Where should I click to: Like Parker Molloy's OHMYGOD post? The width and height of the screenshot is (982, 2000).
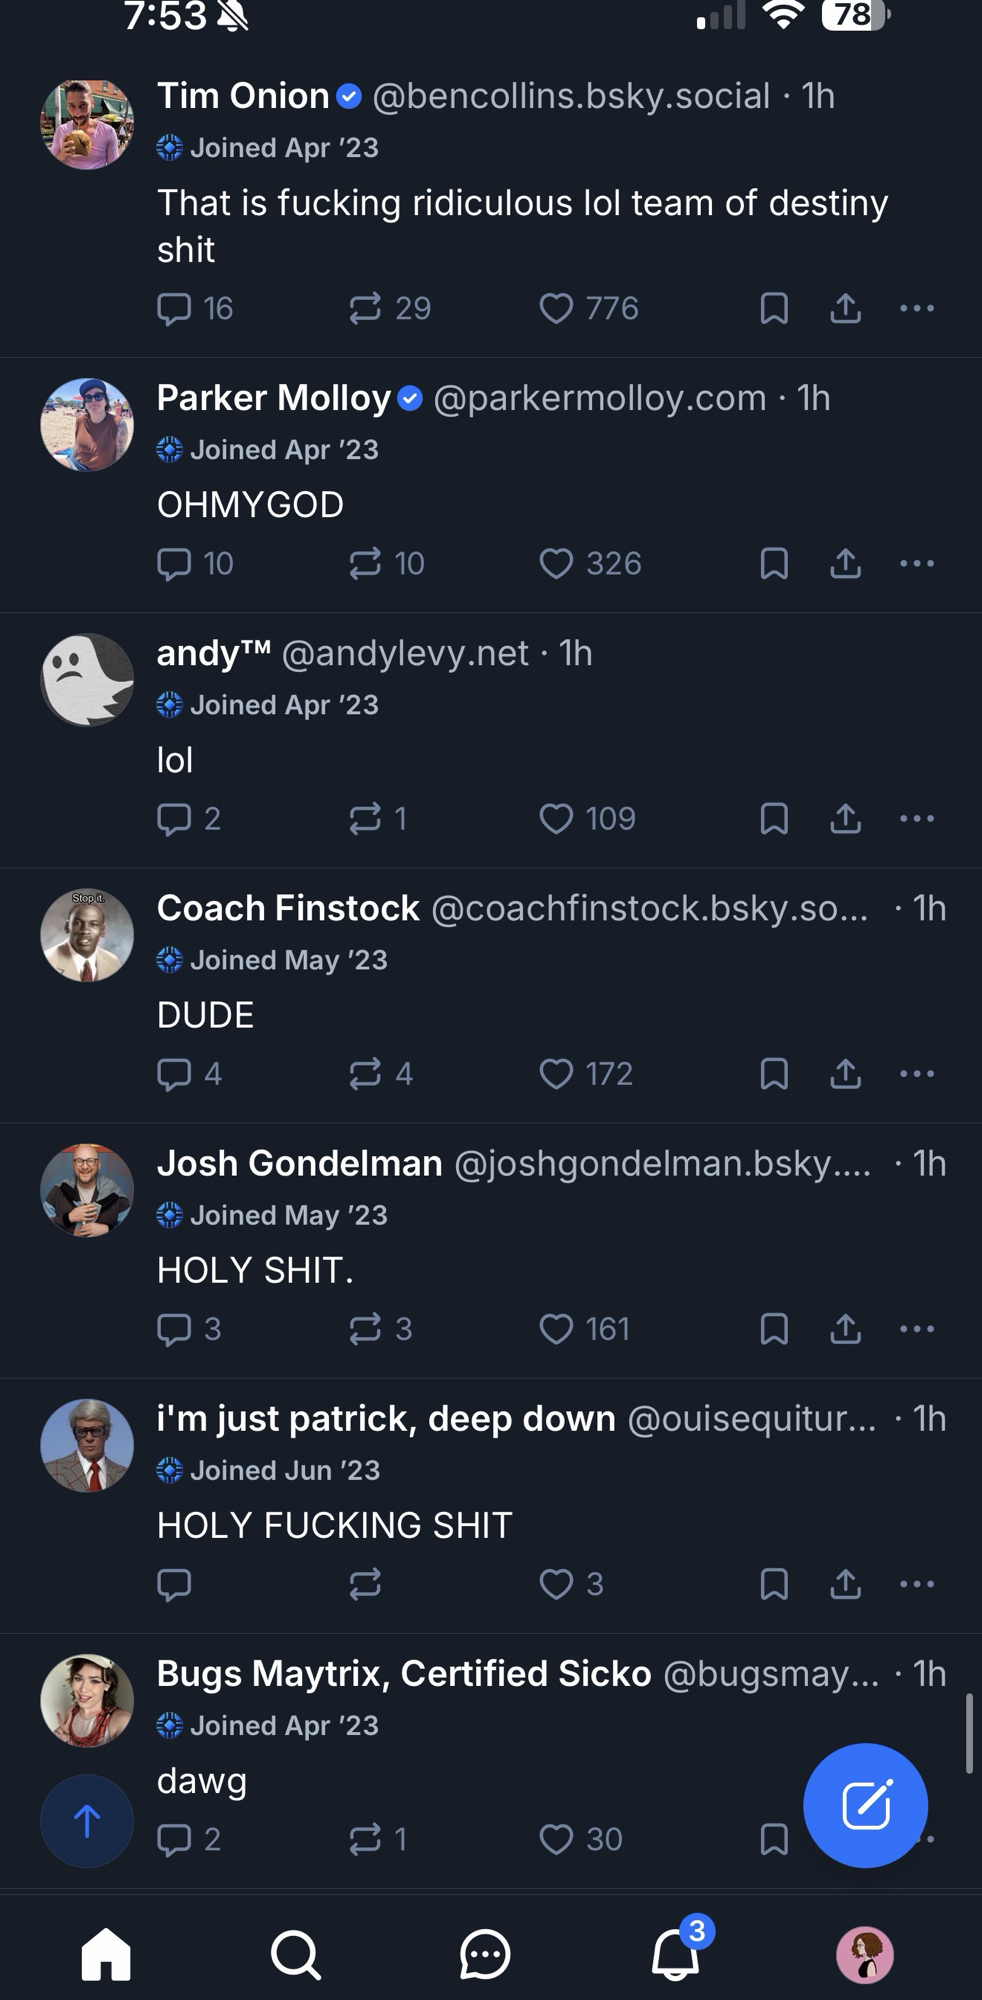(x=556, y=564)
